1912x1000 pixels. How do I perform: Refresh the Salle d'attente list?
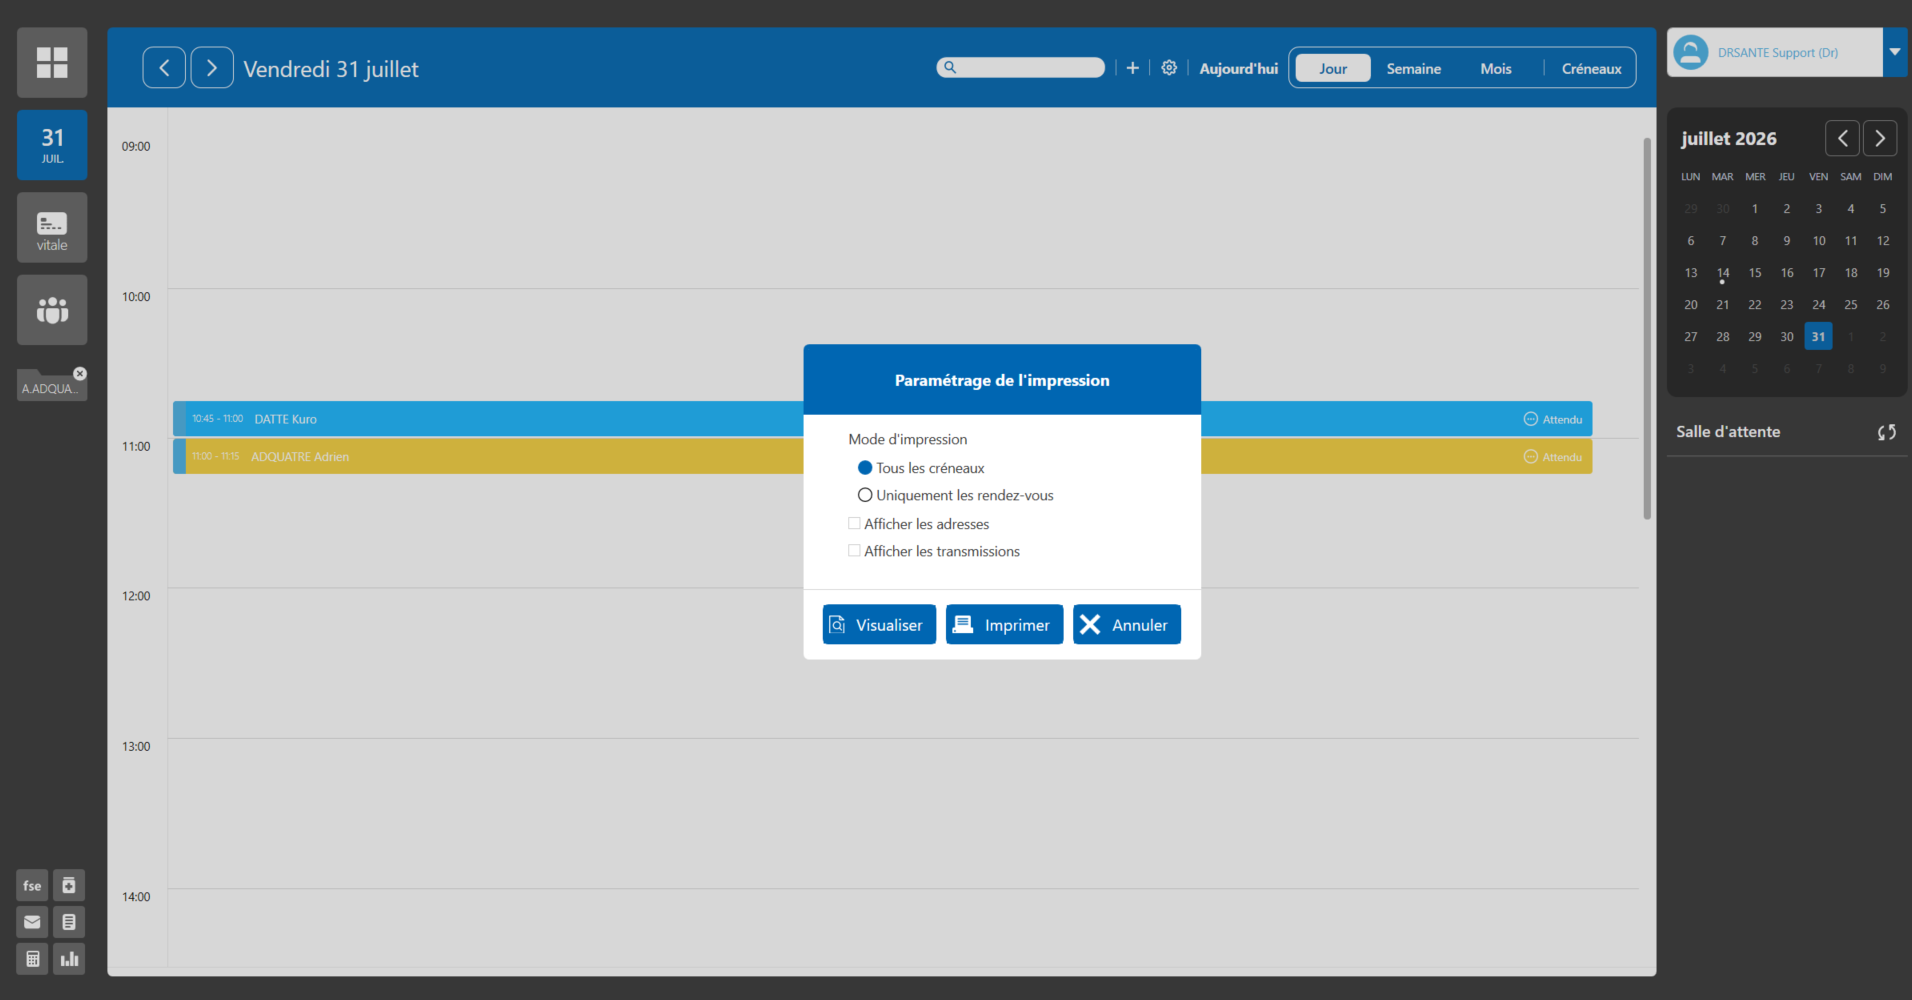tap(1886, 432)
